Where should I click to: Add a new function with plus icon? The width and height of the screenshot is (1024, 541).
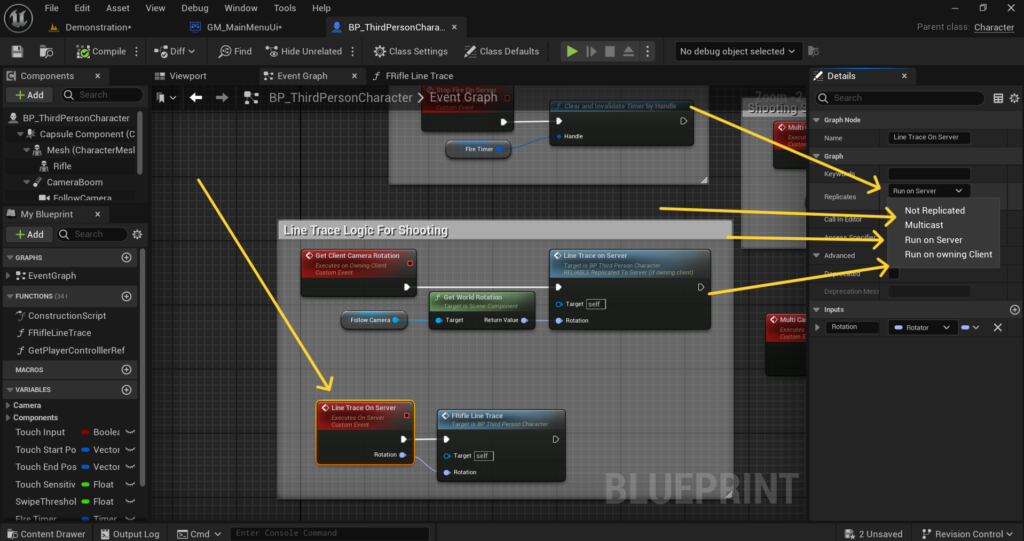pyautogui.click(x=127, y=296)
